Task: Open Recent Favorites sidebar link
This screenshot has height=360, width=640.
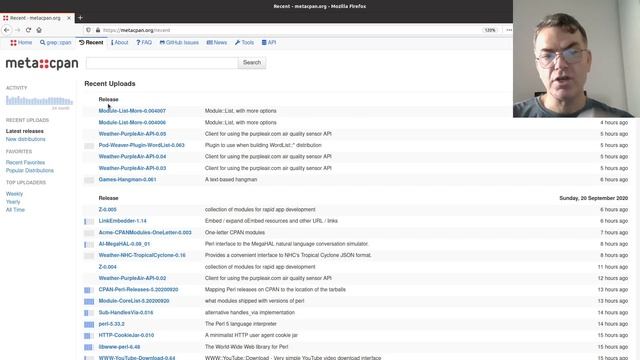Action: (x=25, y=162)
